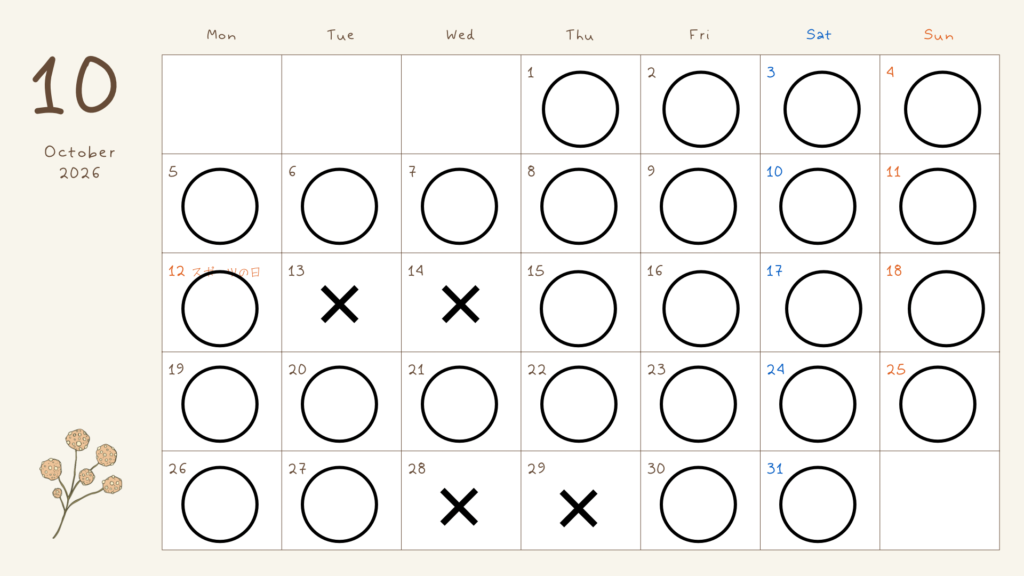Click the X mark on October 14

click(460, 304)
